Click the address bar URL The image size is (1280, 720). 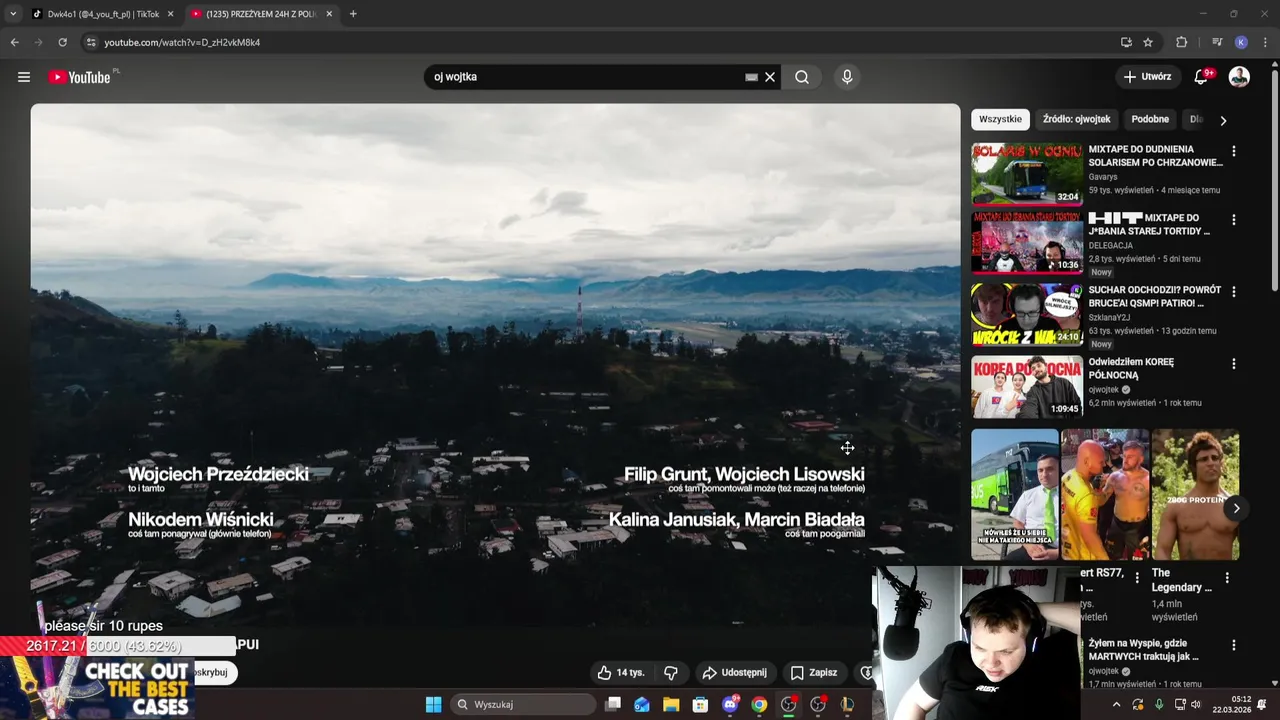(x=182, y=43)
